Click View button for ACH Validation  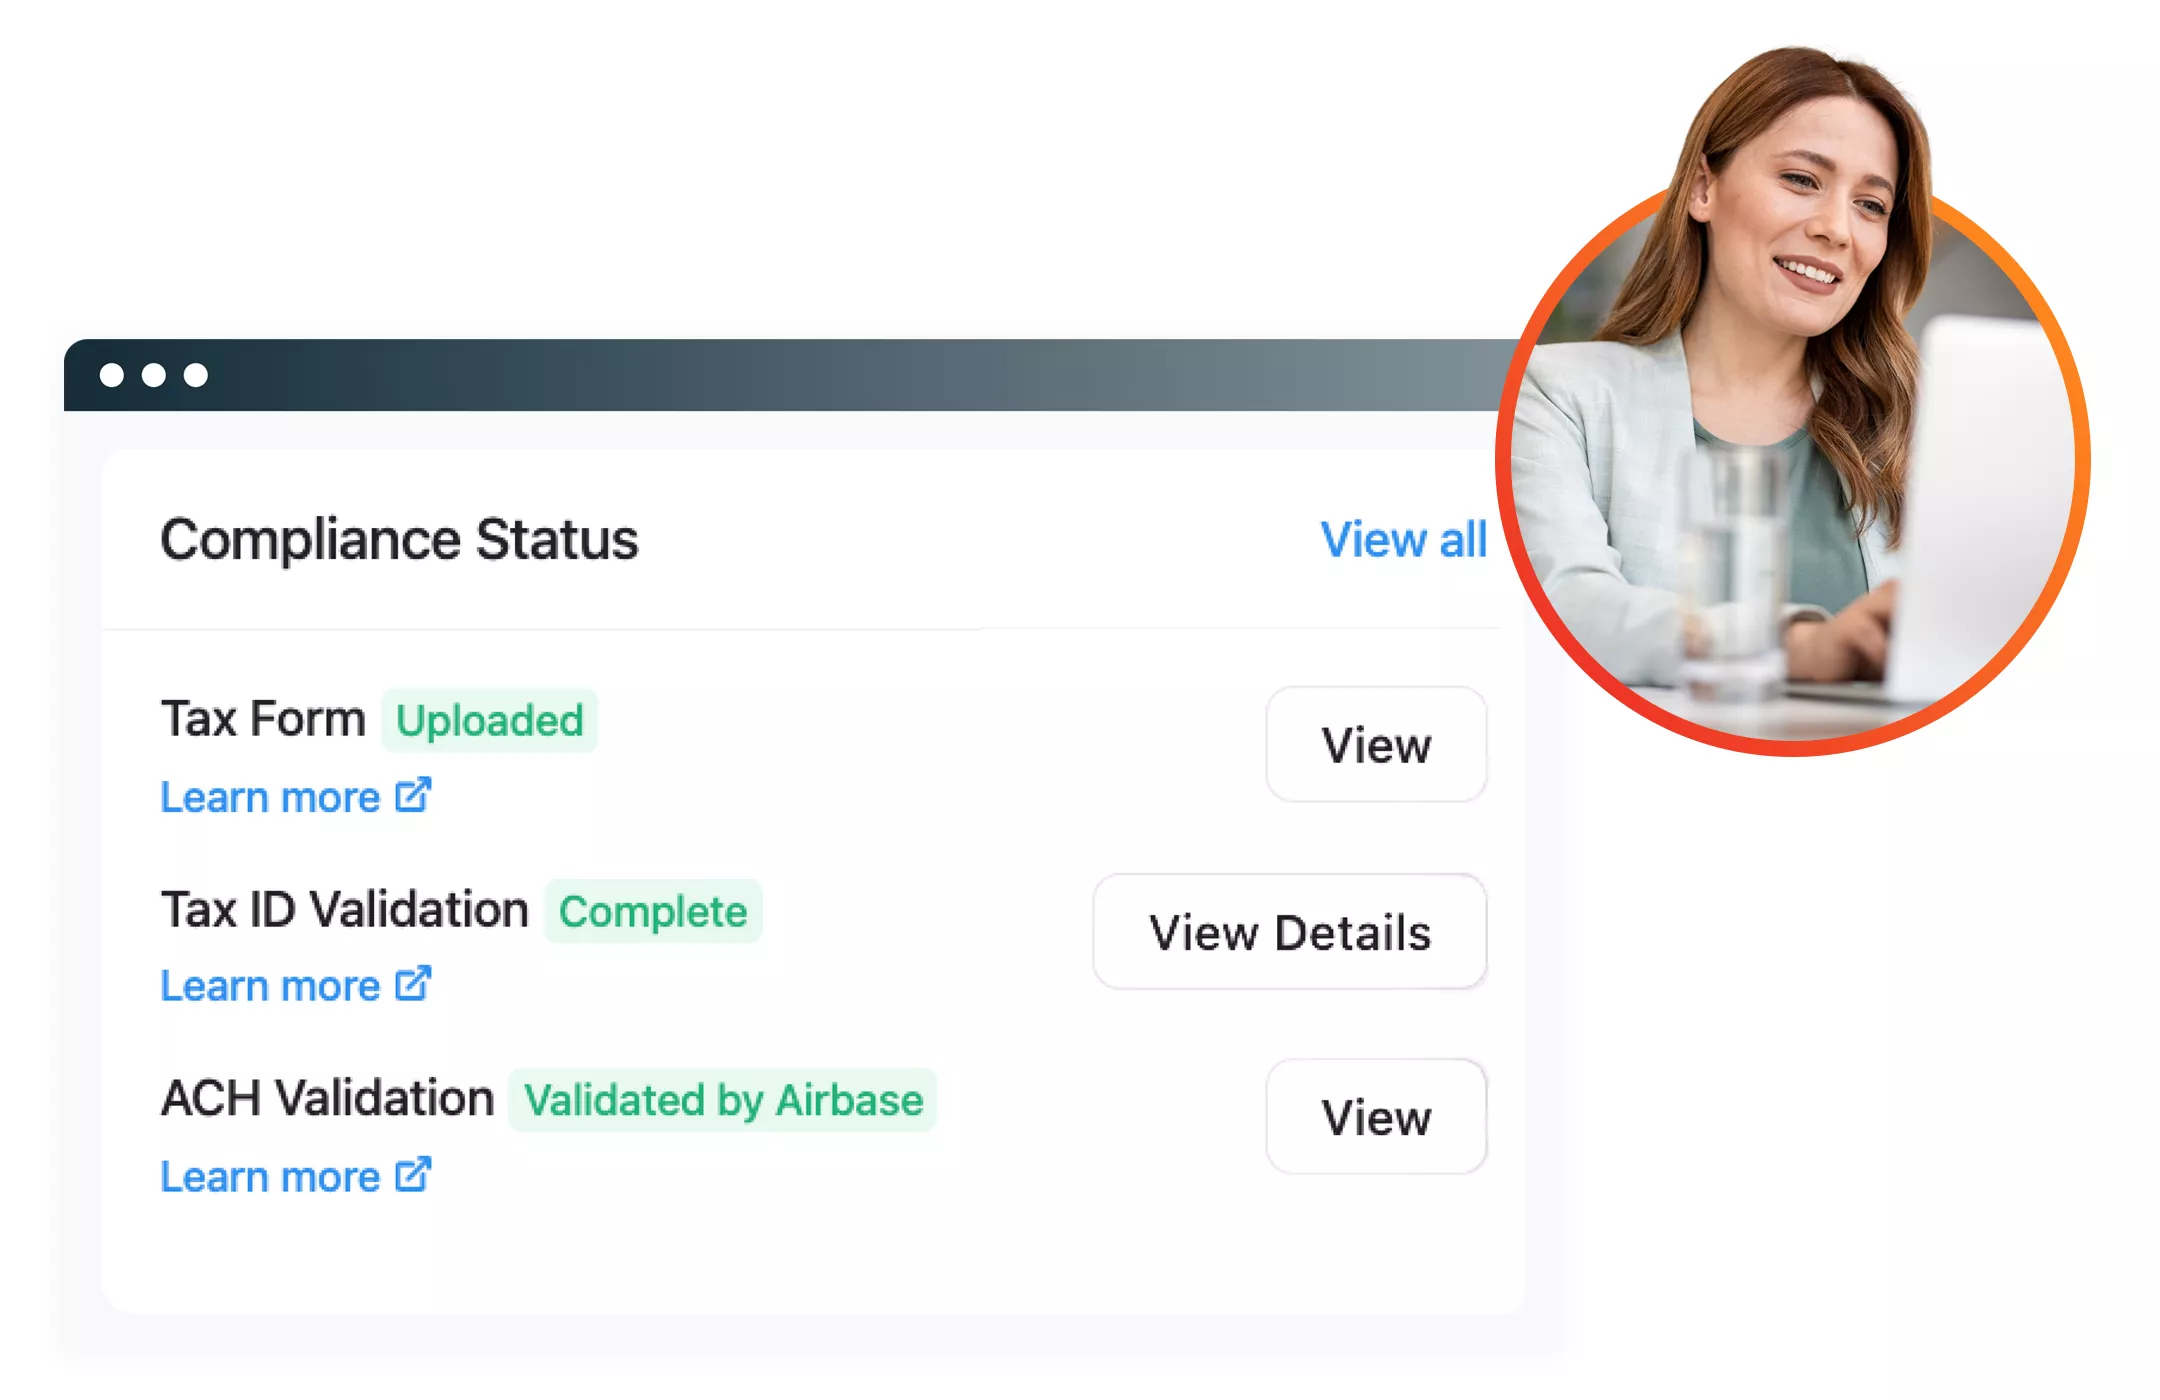coord(1376,1116)
